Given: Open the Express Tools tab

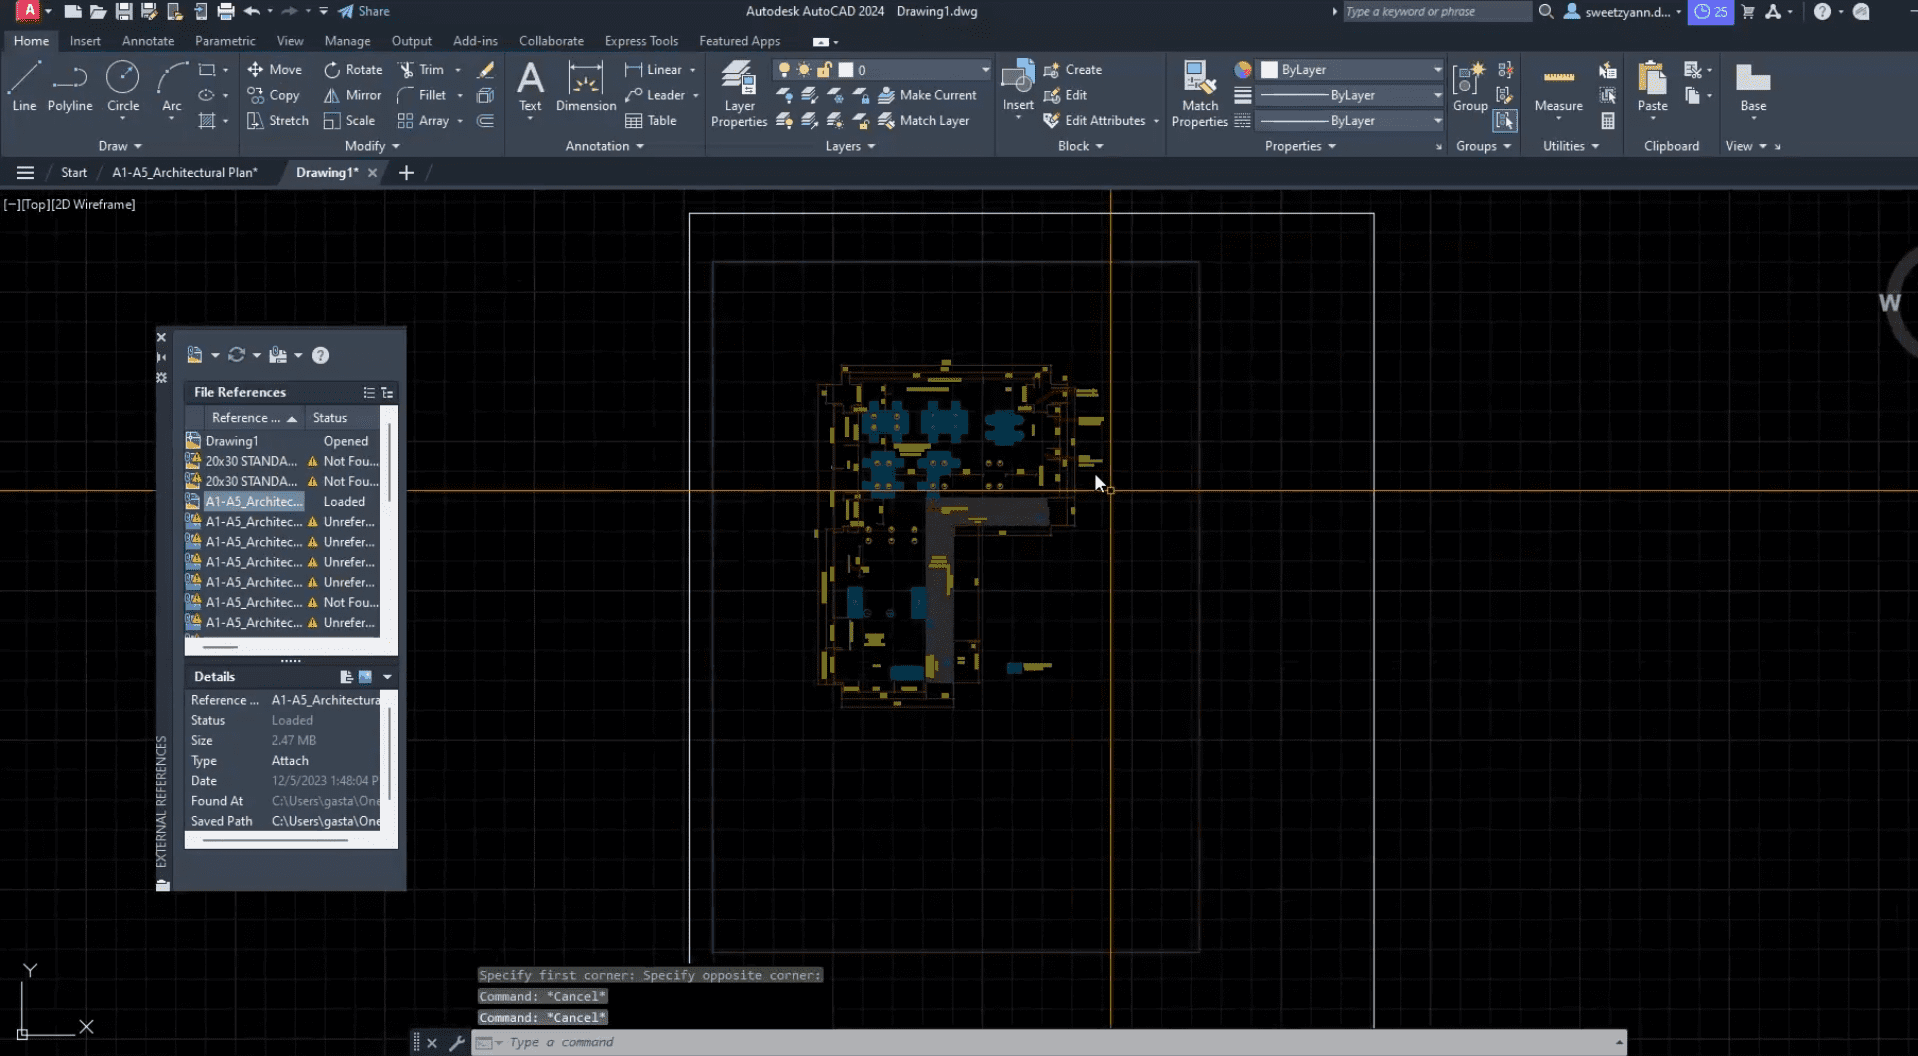Looking at the screenshot, I should click(641, 41).
